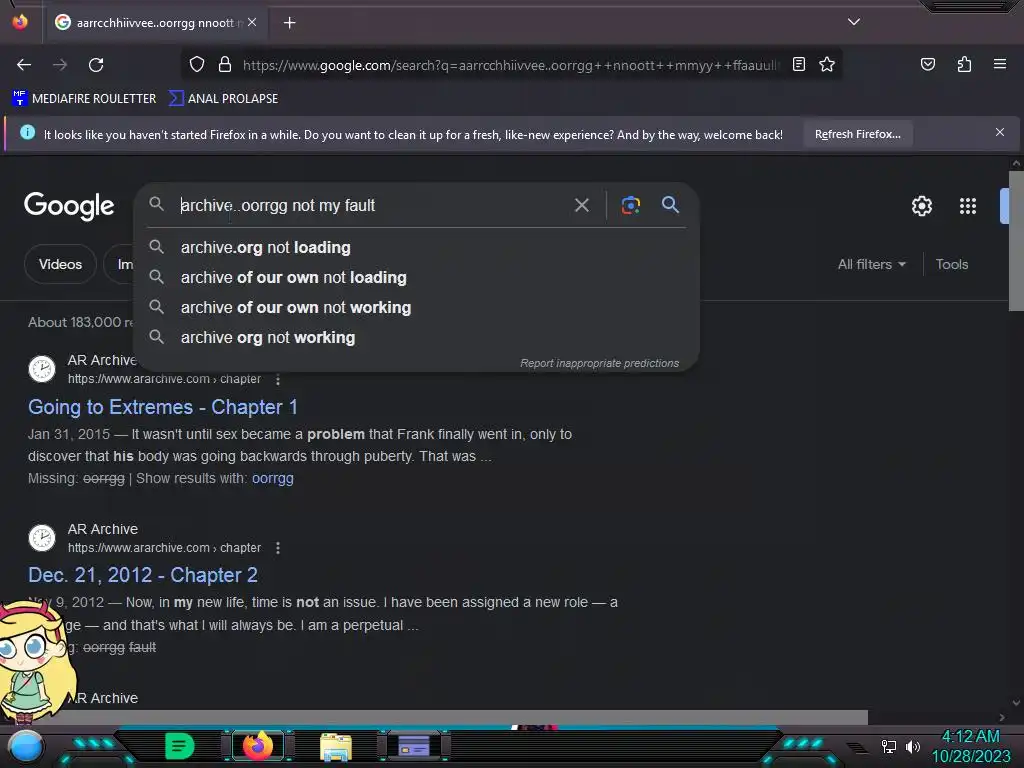The width and height of the screenshot is (1024, 768).
Task: Open the tracking protection shield
Action: [x=197, y=64]
